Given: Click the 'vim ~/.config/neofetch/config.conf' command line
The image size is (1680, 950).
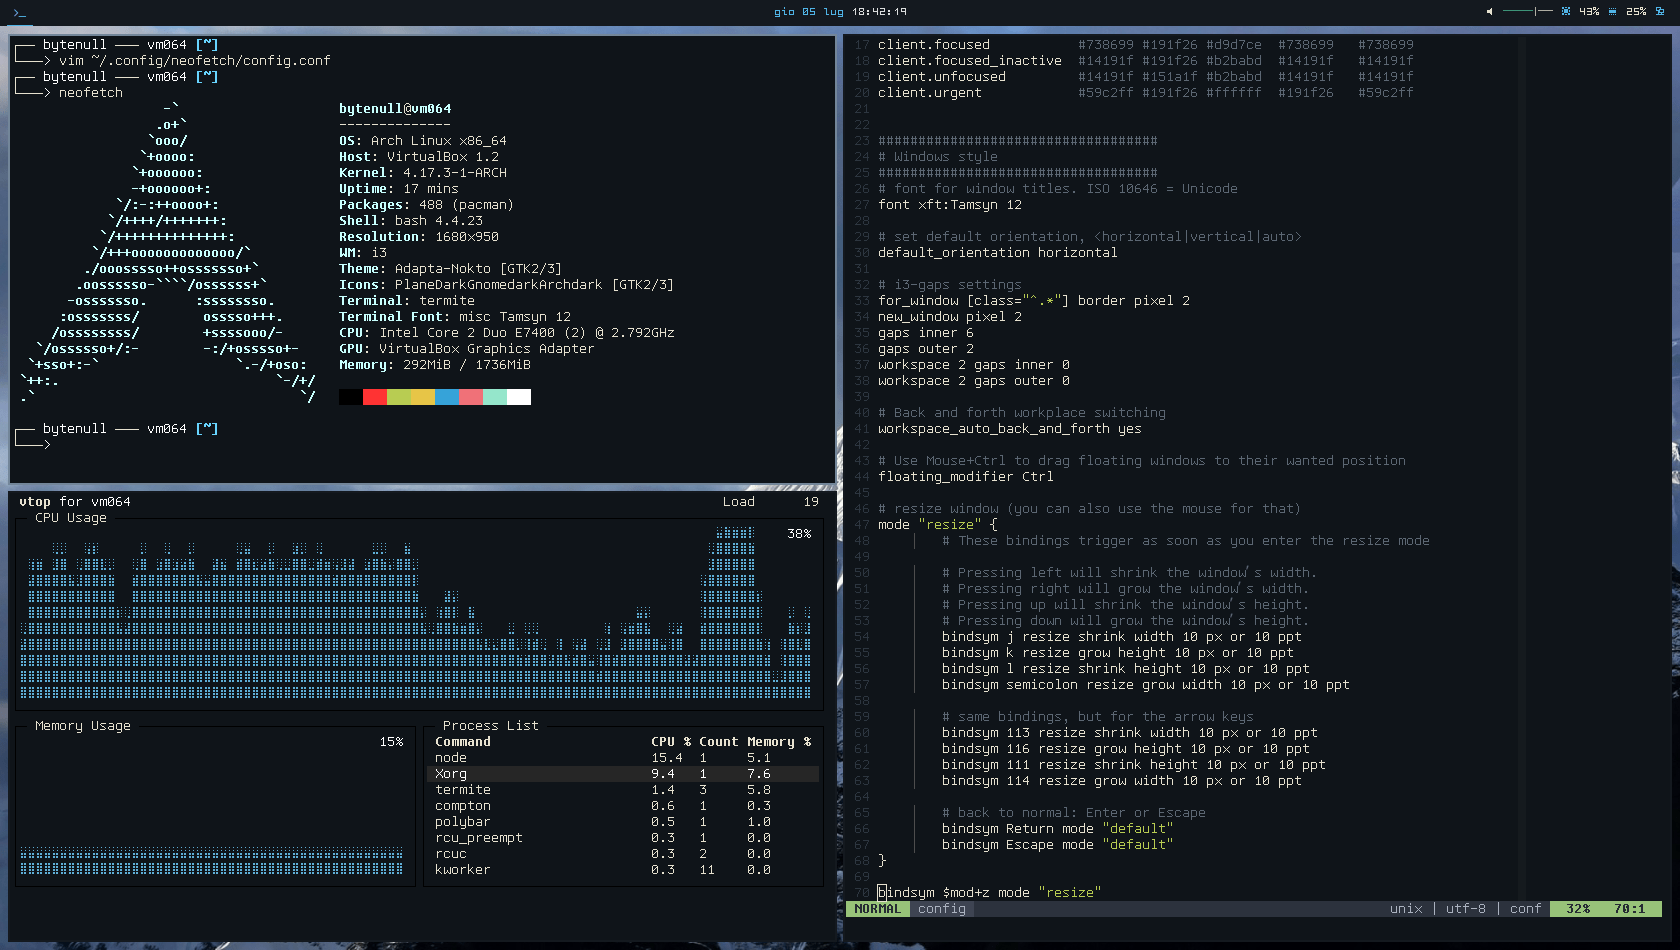Looking at the screenshot, I should point(194,61).
